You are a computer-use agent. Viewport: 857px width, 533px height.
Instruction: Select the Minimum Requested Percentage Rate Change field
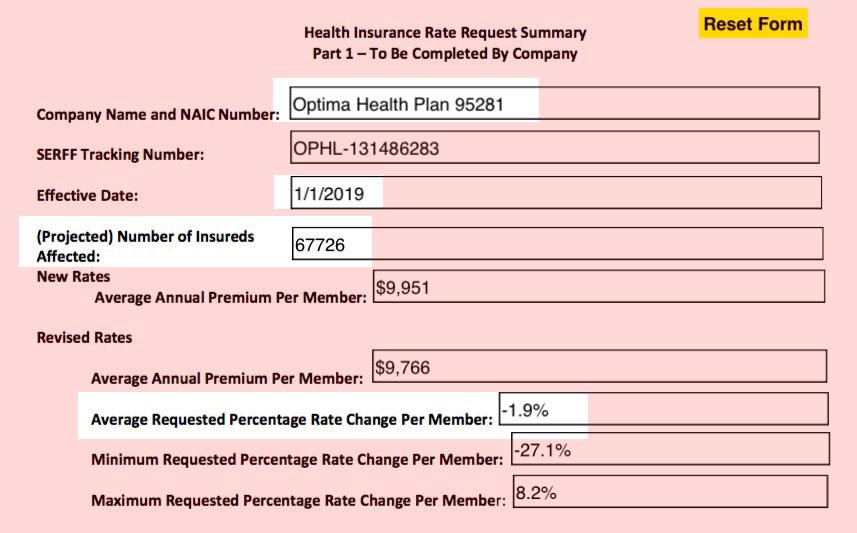click(x=669, y=449)
